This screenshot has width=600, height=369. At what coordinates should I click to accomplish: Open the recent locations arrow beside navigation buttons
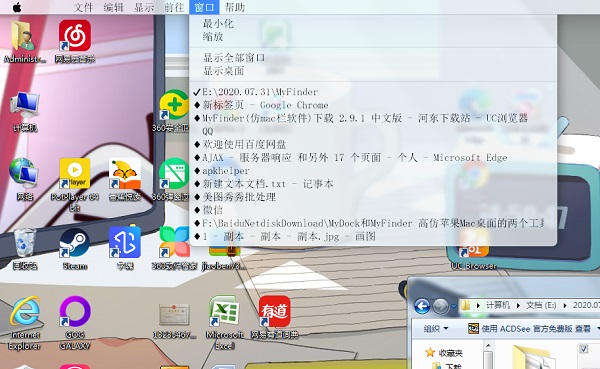click(453, 306)
